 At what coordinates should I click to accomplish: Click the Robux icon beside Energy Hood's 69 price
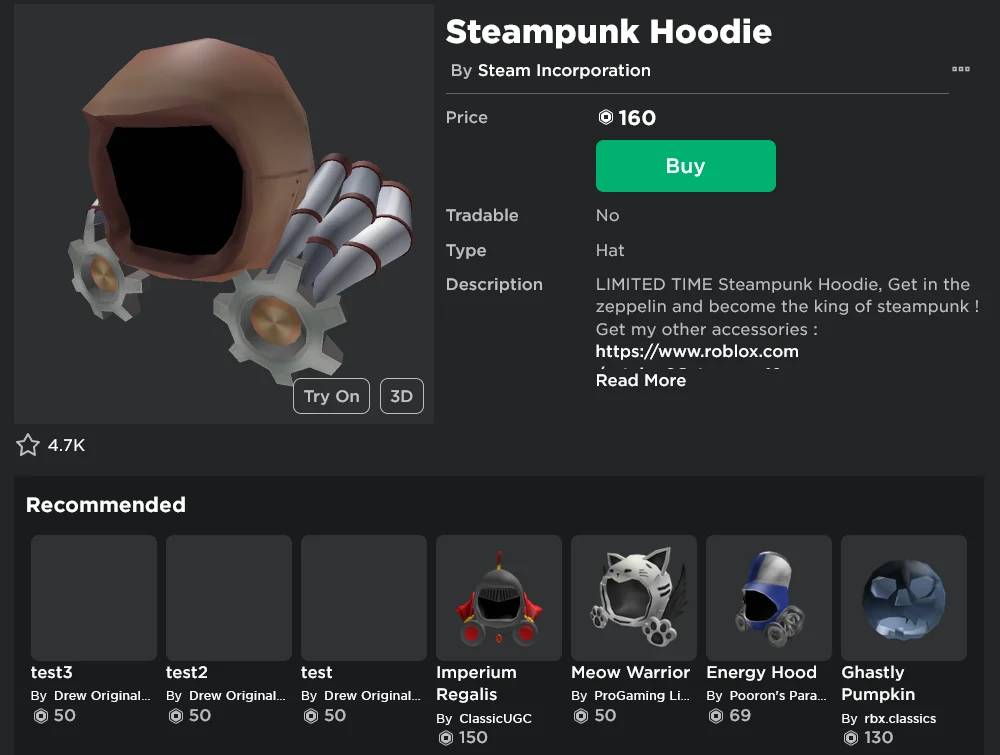coord(716,716)
